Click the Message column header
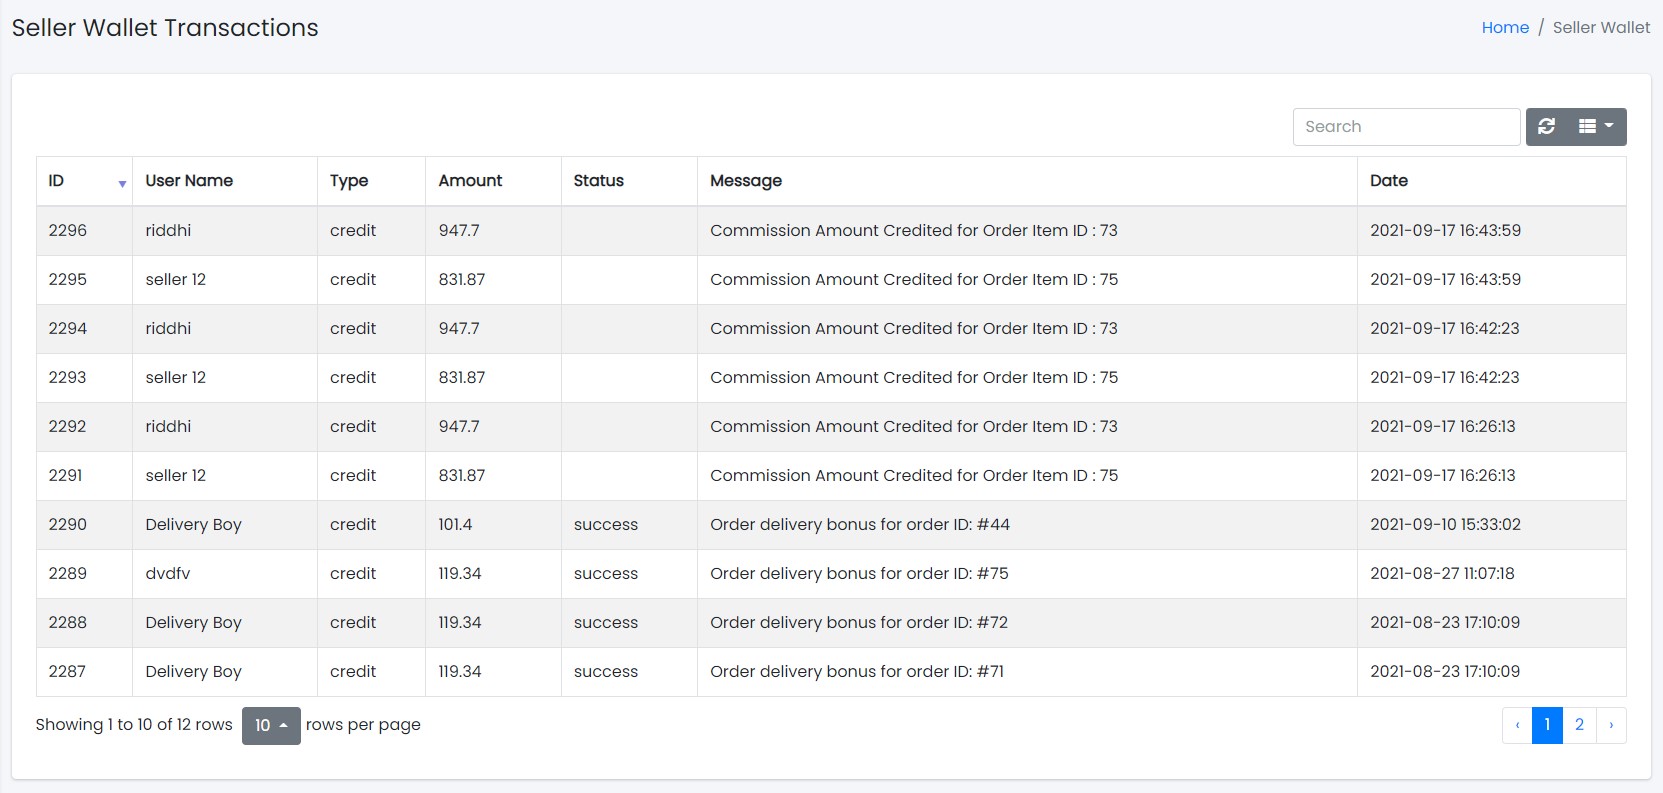This screenshot has height=793, width=1663. pos(746,181)
